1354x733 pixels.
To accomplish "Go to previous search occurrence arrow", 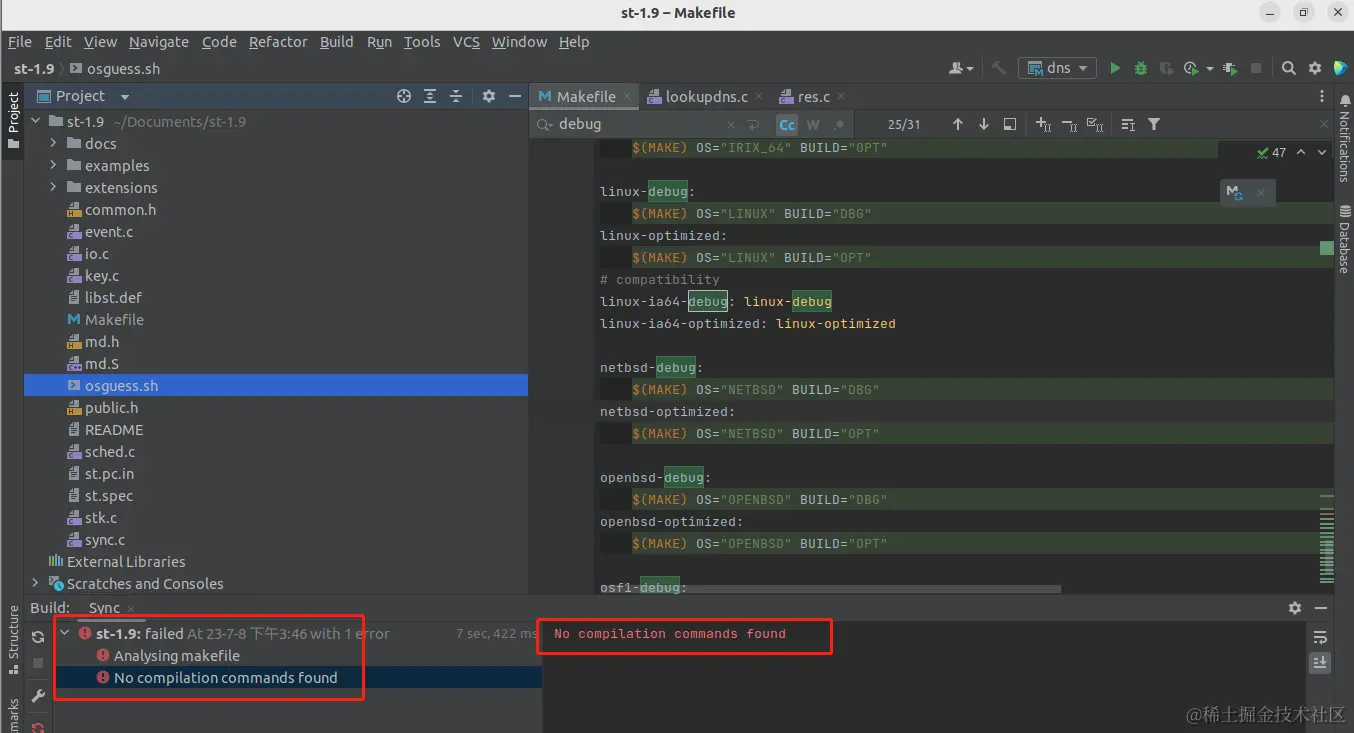I will click(958, 124).
